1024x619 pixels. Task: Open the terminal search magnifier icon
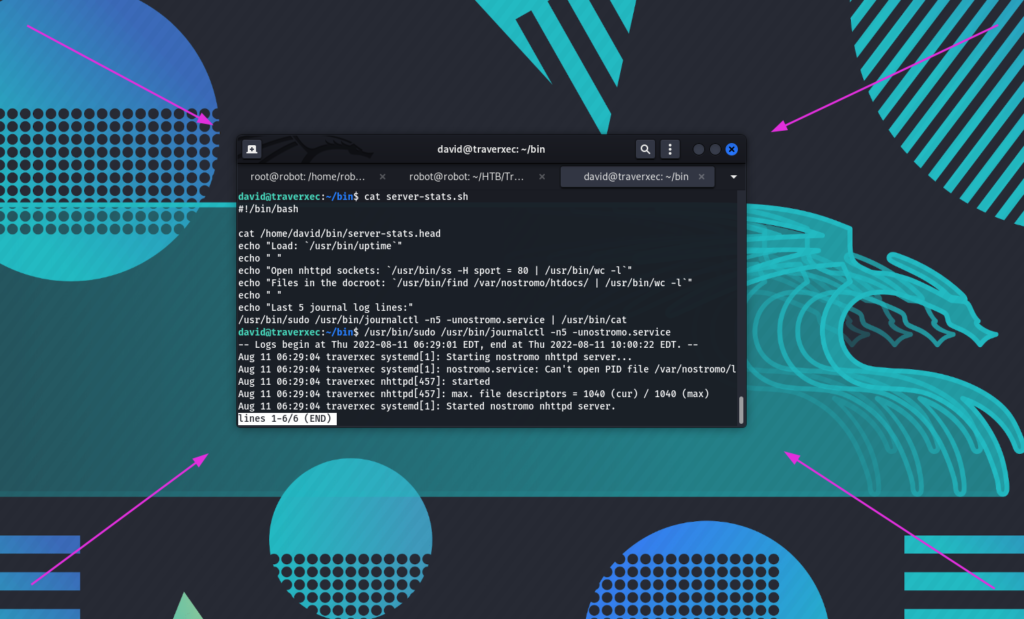646,149
